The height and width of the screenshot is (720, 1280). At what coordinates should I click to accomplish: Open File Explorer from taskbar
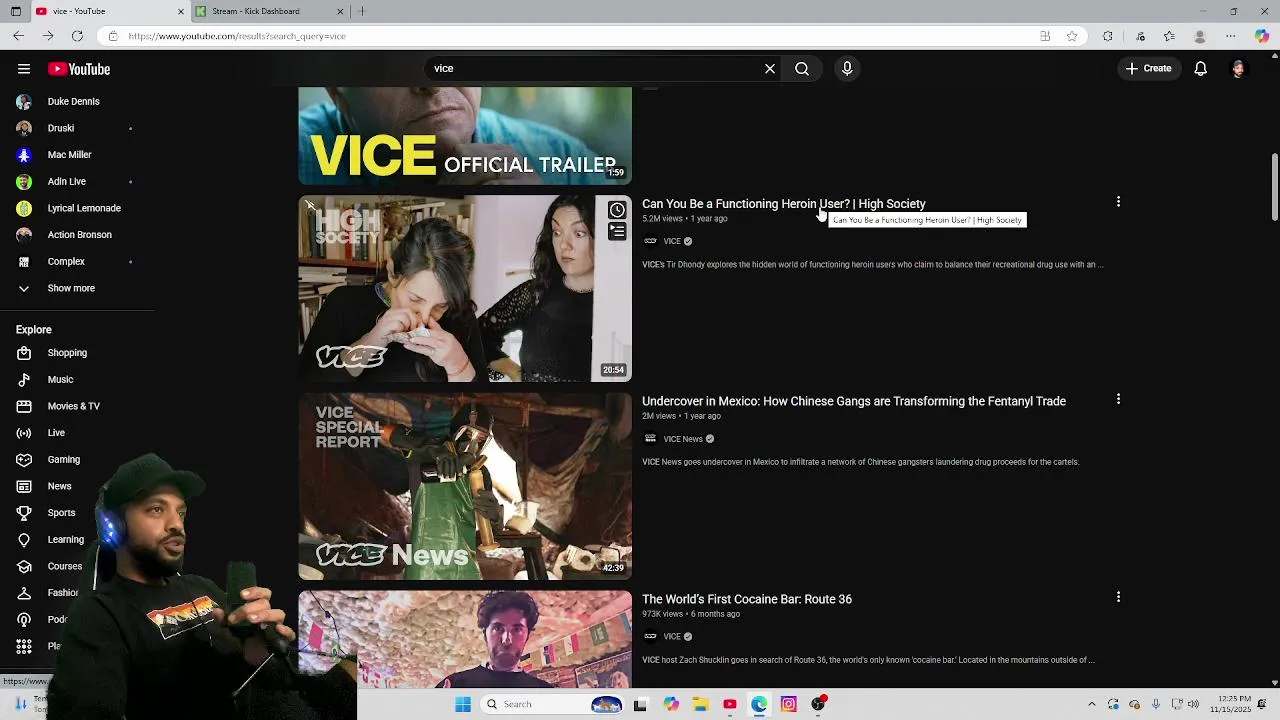click(x=700, y=704)
